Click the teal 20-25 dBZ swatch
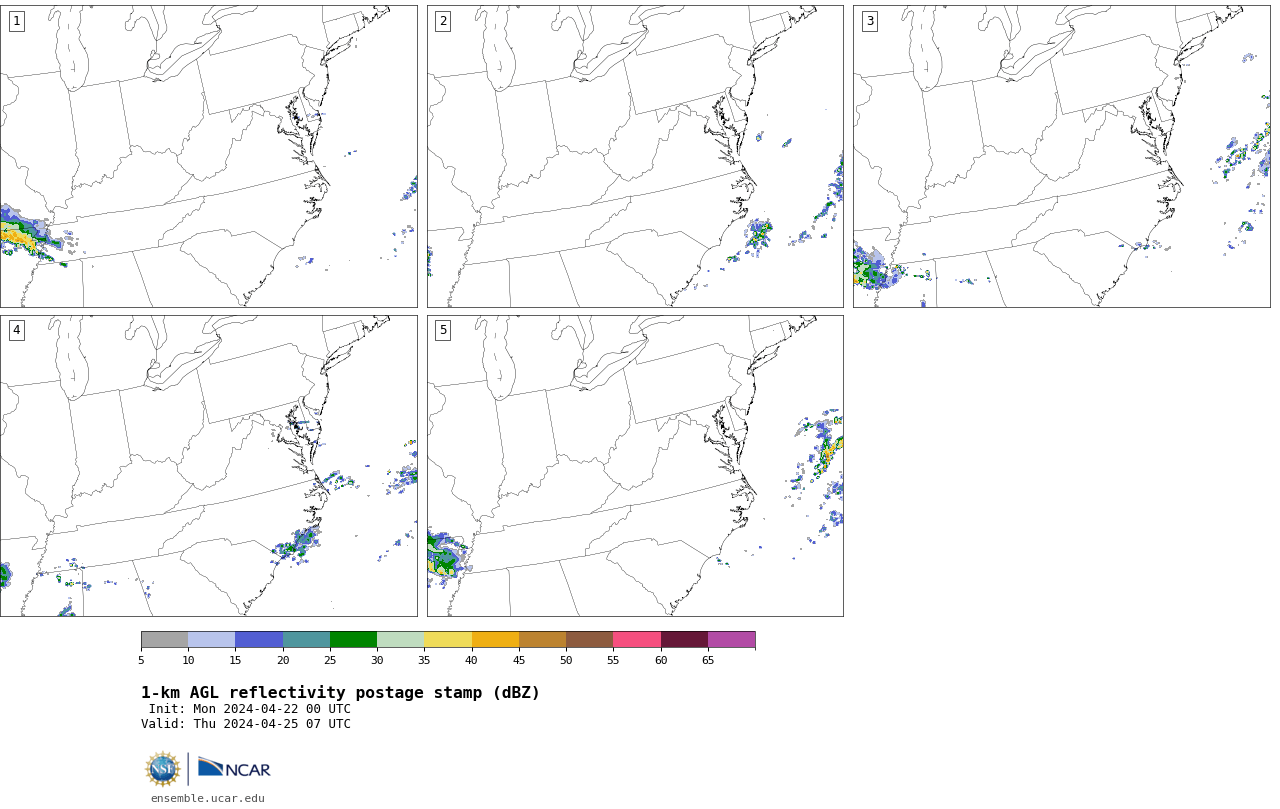1280x809 pixels. [306, 640]
